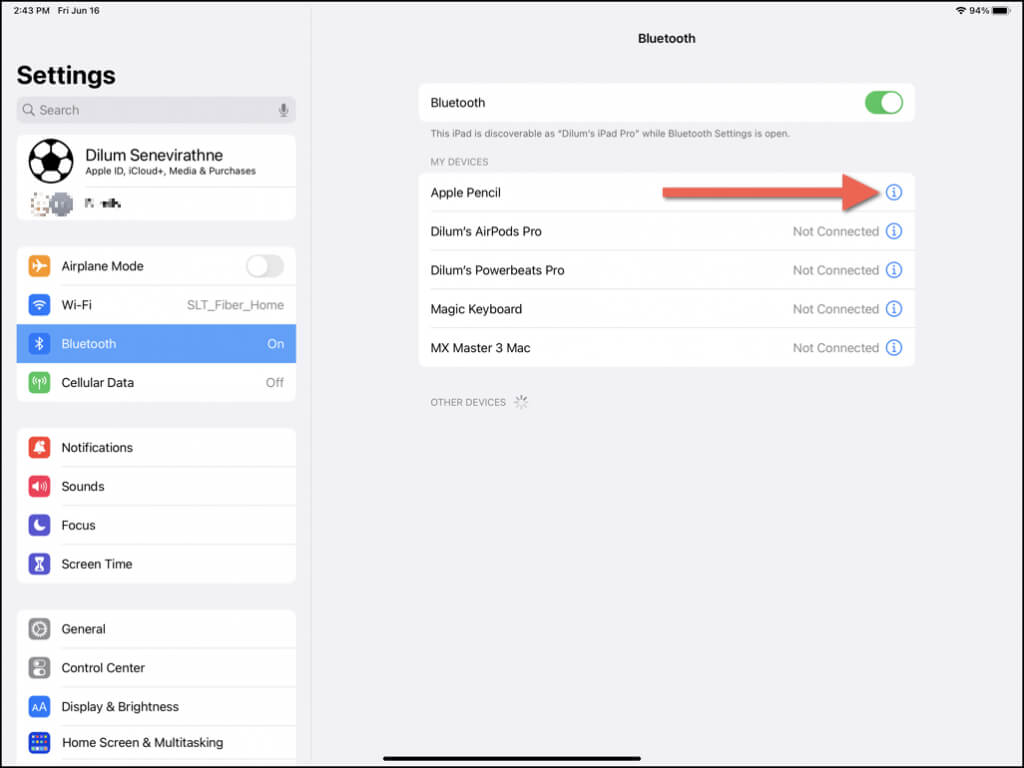Open Screen Time settings
The width and height of the screenshot is (1024, 768).
tap(156, 564)
